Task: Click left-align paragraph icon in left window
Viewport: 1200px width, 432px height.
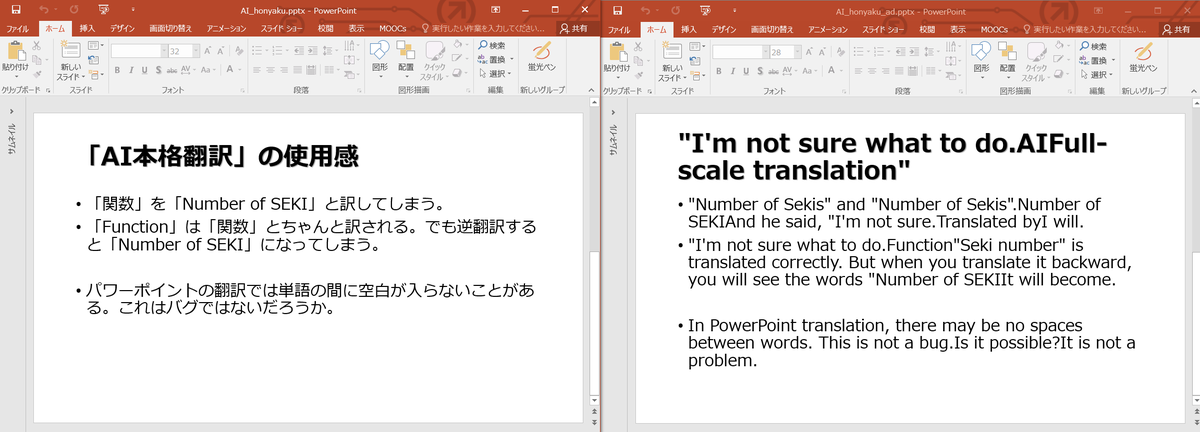Action: tap(256, 70)
